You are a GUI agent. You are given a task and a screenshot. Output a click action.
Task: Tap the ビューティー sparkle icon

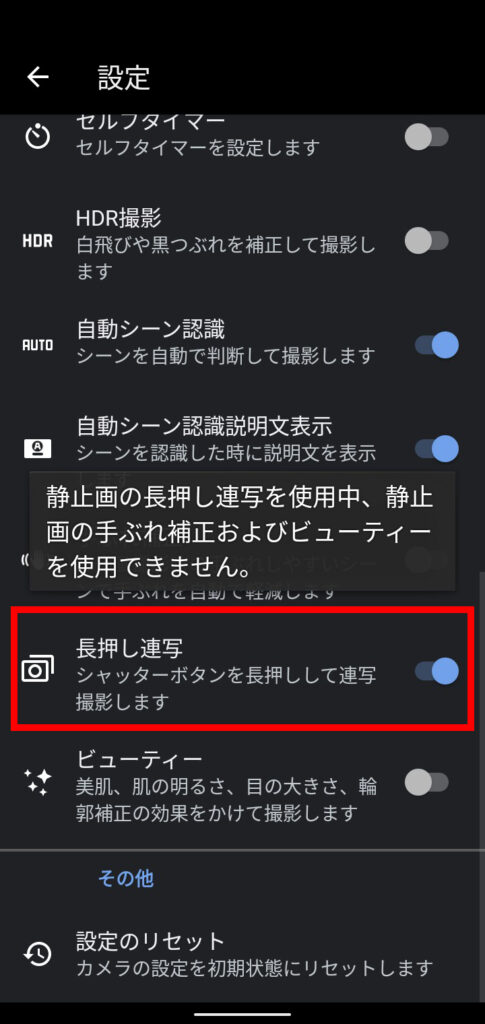pos(37,782)
